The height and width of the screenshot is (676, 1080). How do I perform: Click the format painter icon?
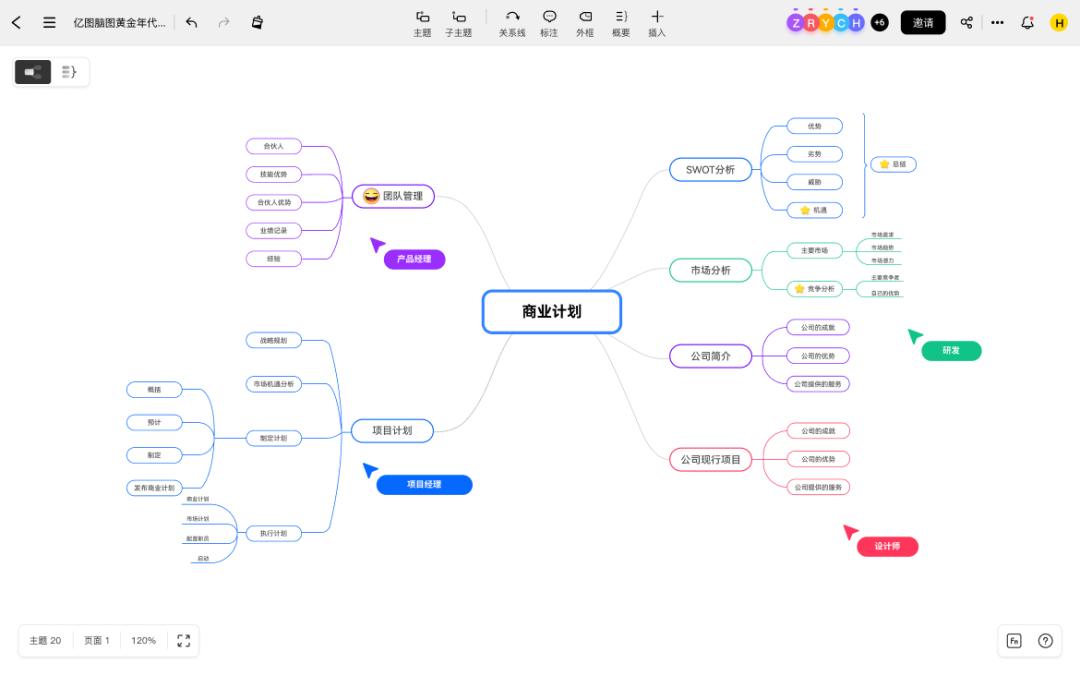click(256, 22)
